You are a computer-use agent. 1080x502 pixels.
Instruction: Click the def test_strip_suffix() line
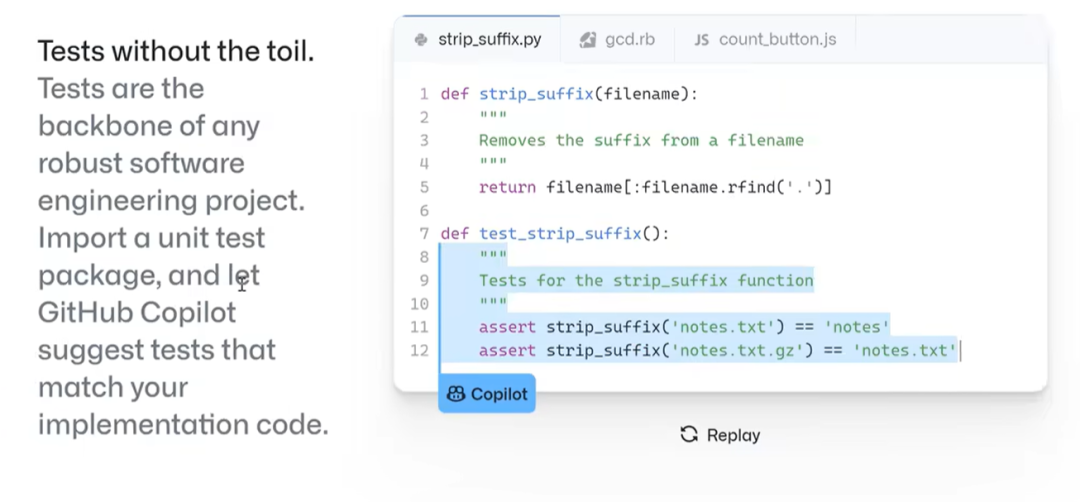click(554, 234)
